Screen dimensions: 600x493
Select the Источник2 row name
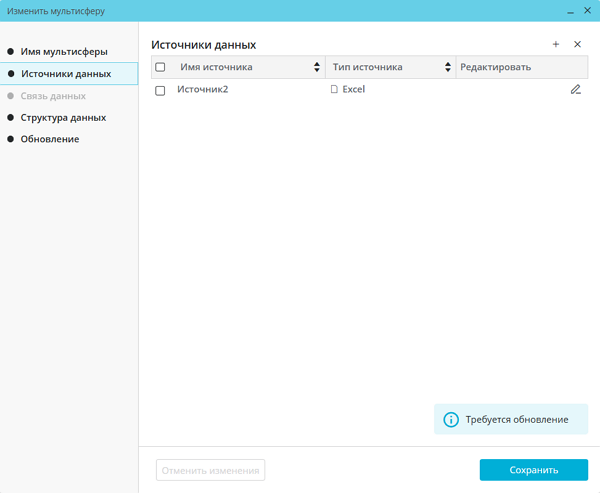[203, 90]
